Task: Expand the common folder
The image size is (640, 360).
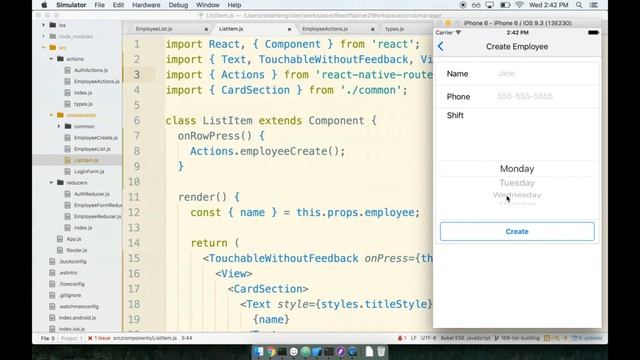Action: (x=59, y=127)
